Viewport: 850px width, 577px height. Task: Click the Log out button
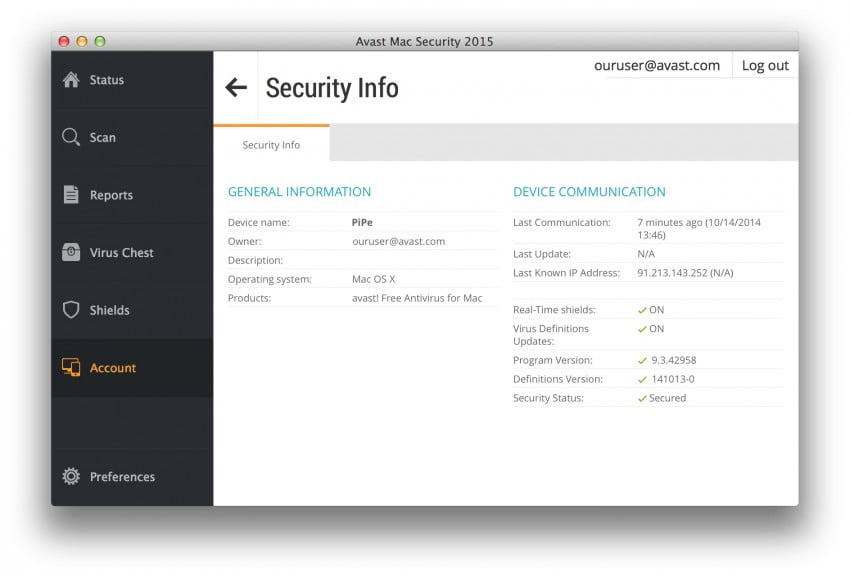[765, 65]
